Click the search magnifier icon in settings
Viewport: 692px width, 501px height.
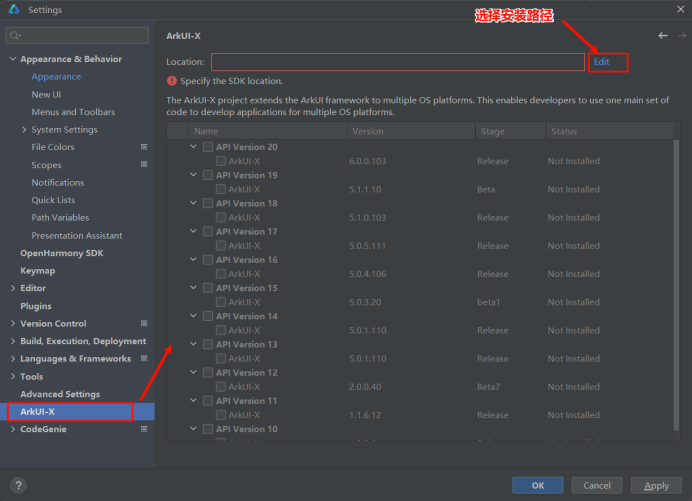click(15, 35)
